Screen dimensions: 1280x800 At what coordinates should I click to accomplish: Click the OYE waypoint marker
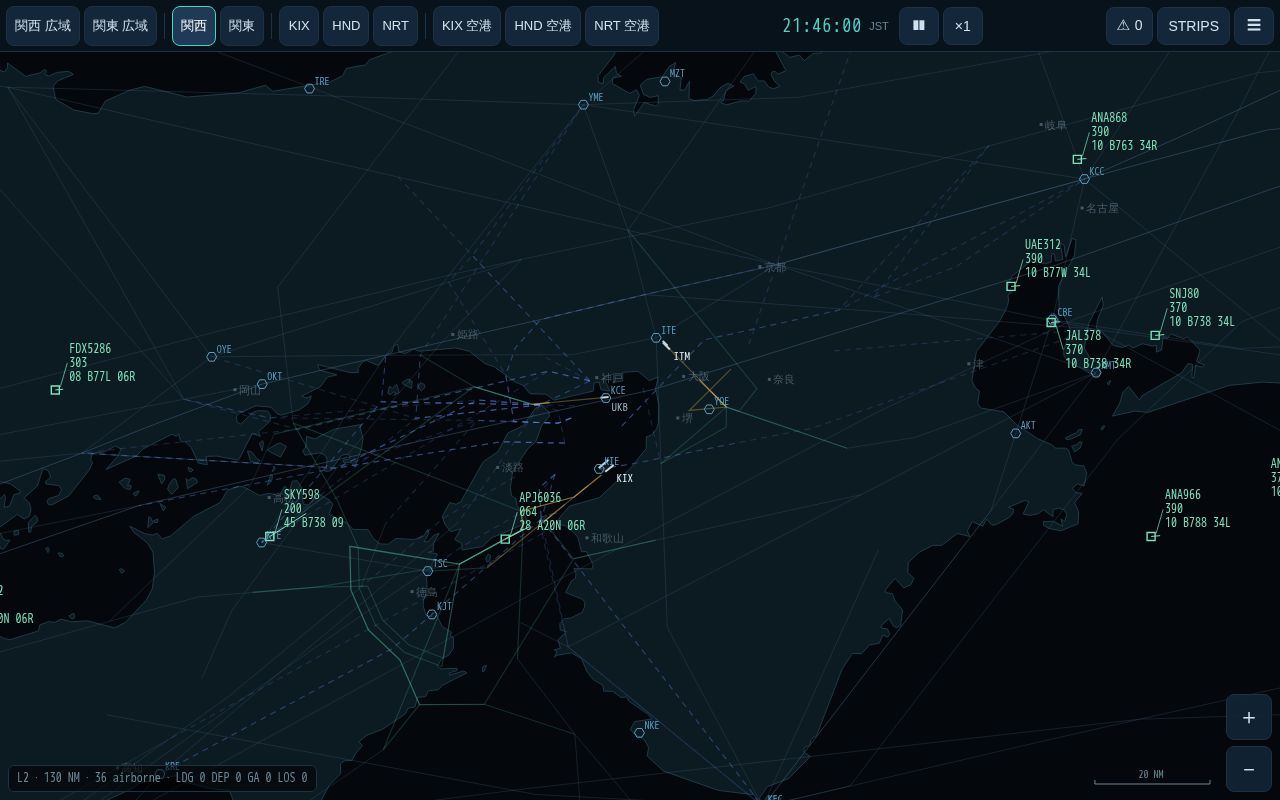tap(211, 357)
